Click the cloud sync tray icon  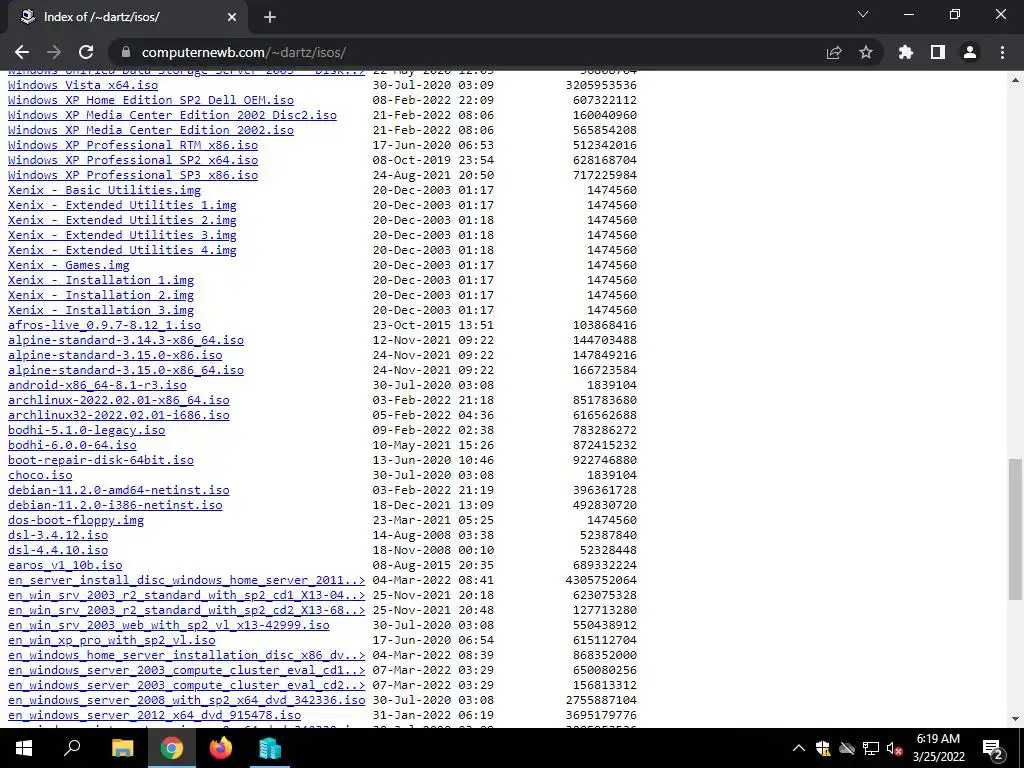tap(847, 748)
